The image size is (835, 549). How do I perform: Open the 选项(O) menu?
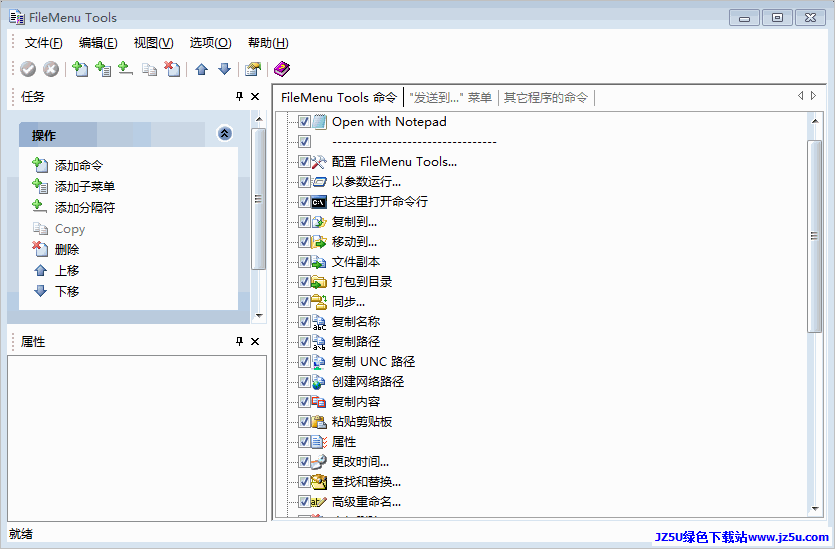point(210,43)
